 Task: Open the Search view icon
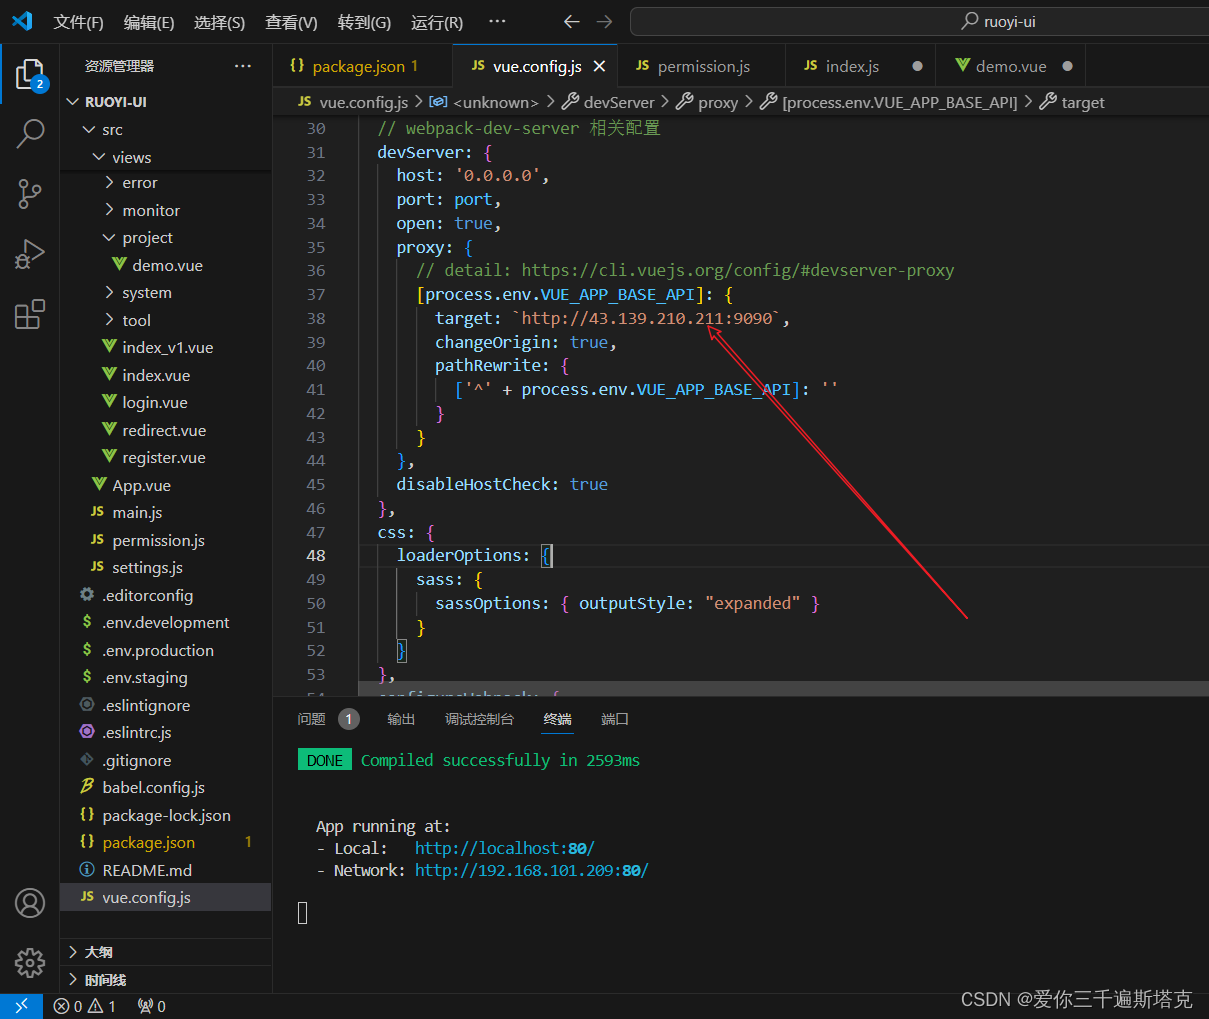(30, 133)
